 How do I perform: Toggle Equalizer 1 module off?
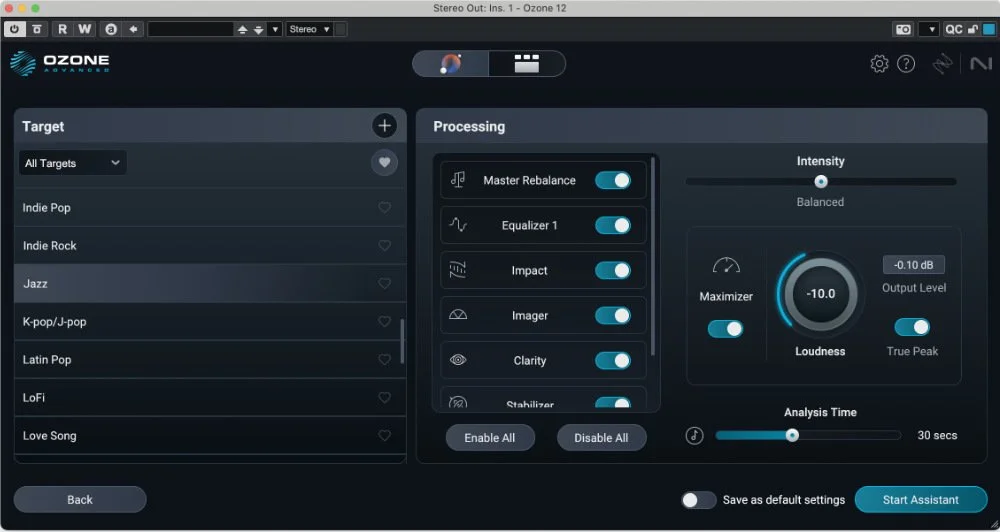pos(613,225)
